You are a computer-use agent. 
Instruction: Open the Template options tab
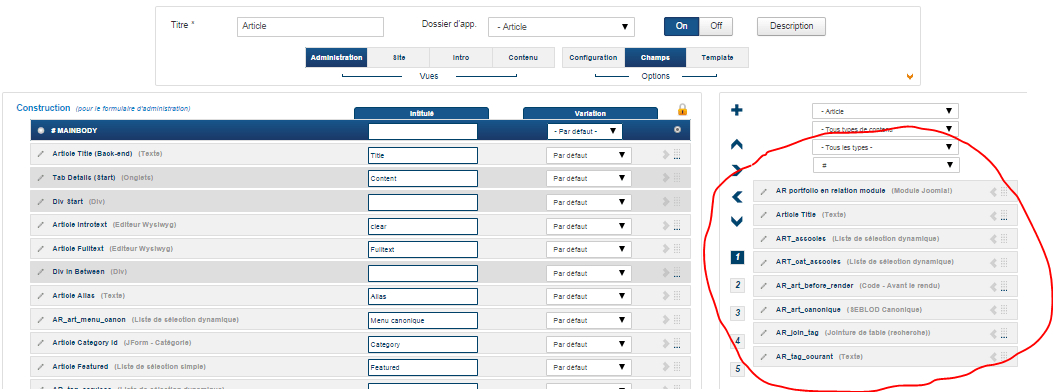point(717,58)
